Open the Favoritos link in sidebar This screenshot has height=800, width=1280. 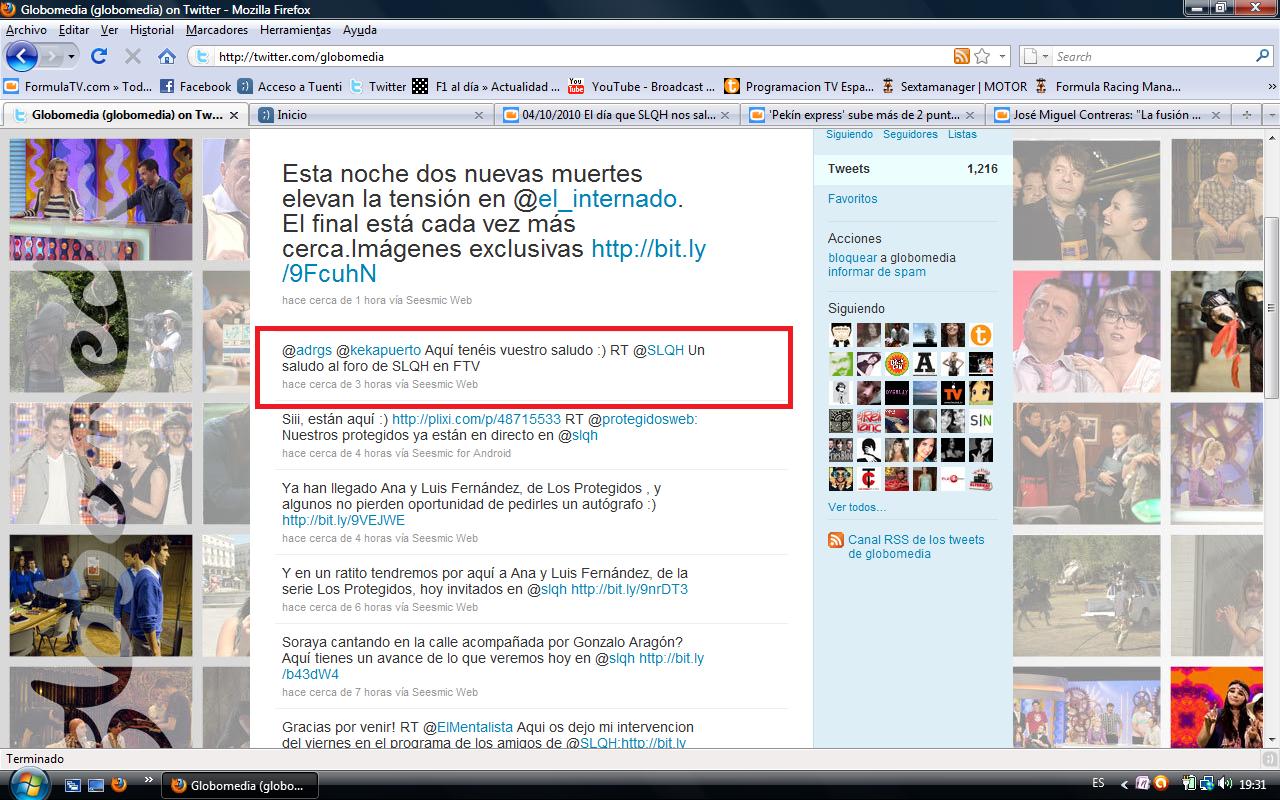coord(852,199)
